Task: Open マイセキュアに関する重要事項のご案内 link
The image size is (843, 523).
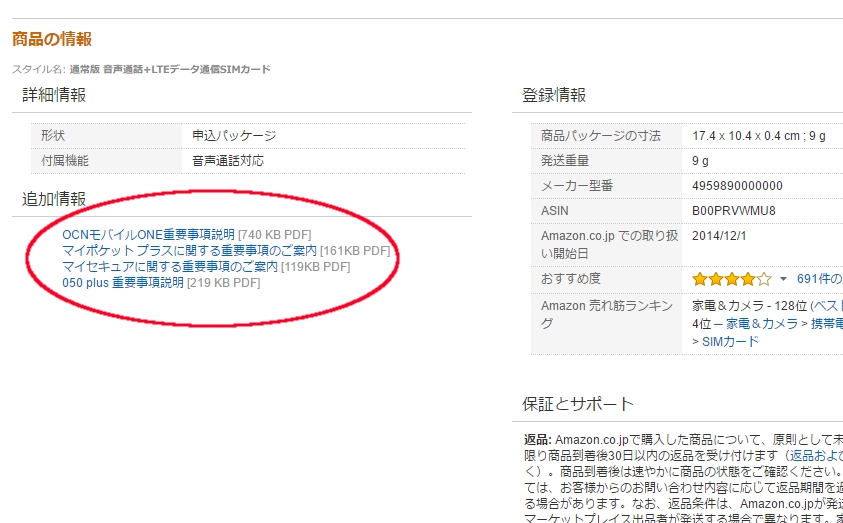Action: click(x=170, y=267)
